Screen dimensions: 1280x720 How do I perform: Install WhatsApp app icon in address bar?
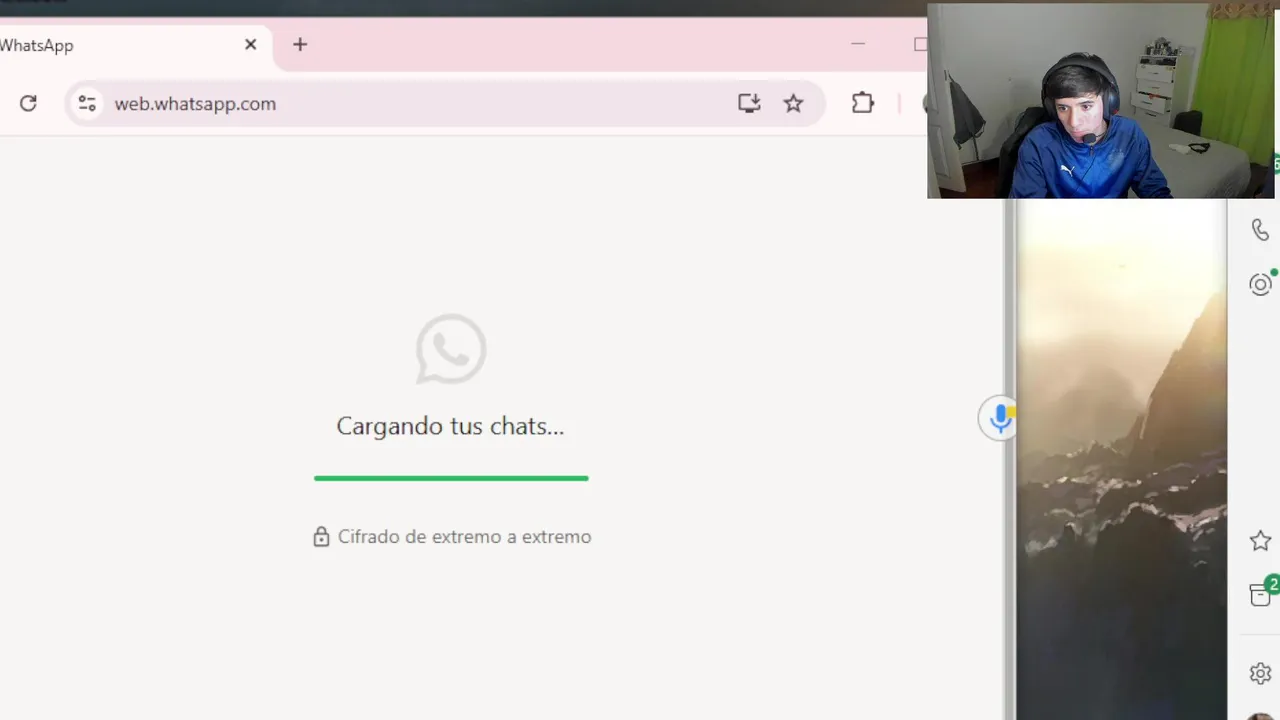(x=749, y=103)
